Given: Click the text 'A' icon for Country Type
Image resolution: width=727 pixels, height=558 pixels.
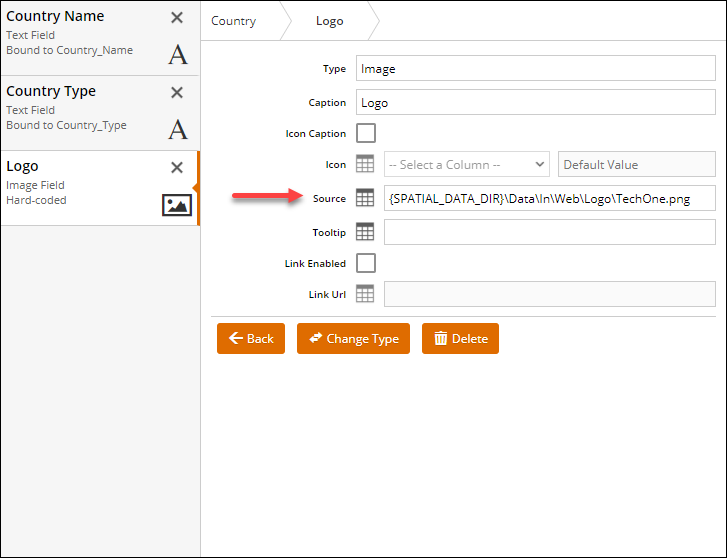Looking at the screenshot, I should click(x=177, y=129).
